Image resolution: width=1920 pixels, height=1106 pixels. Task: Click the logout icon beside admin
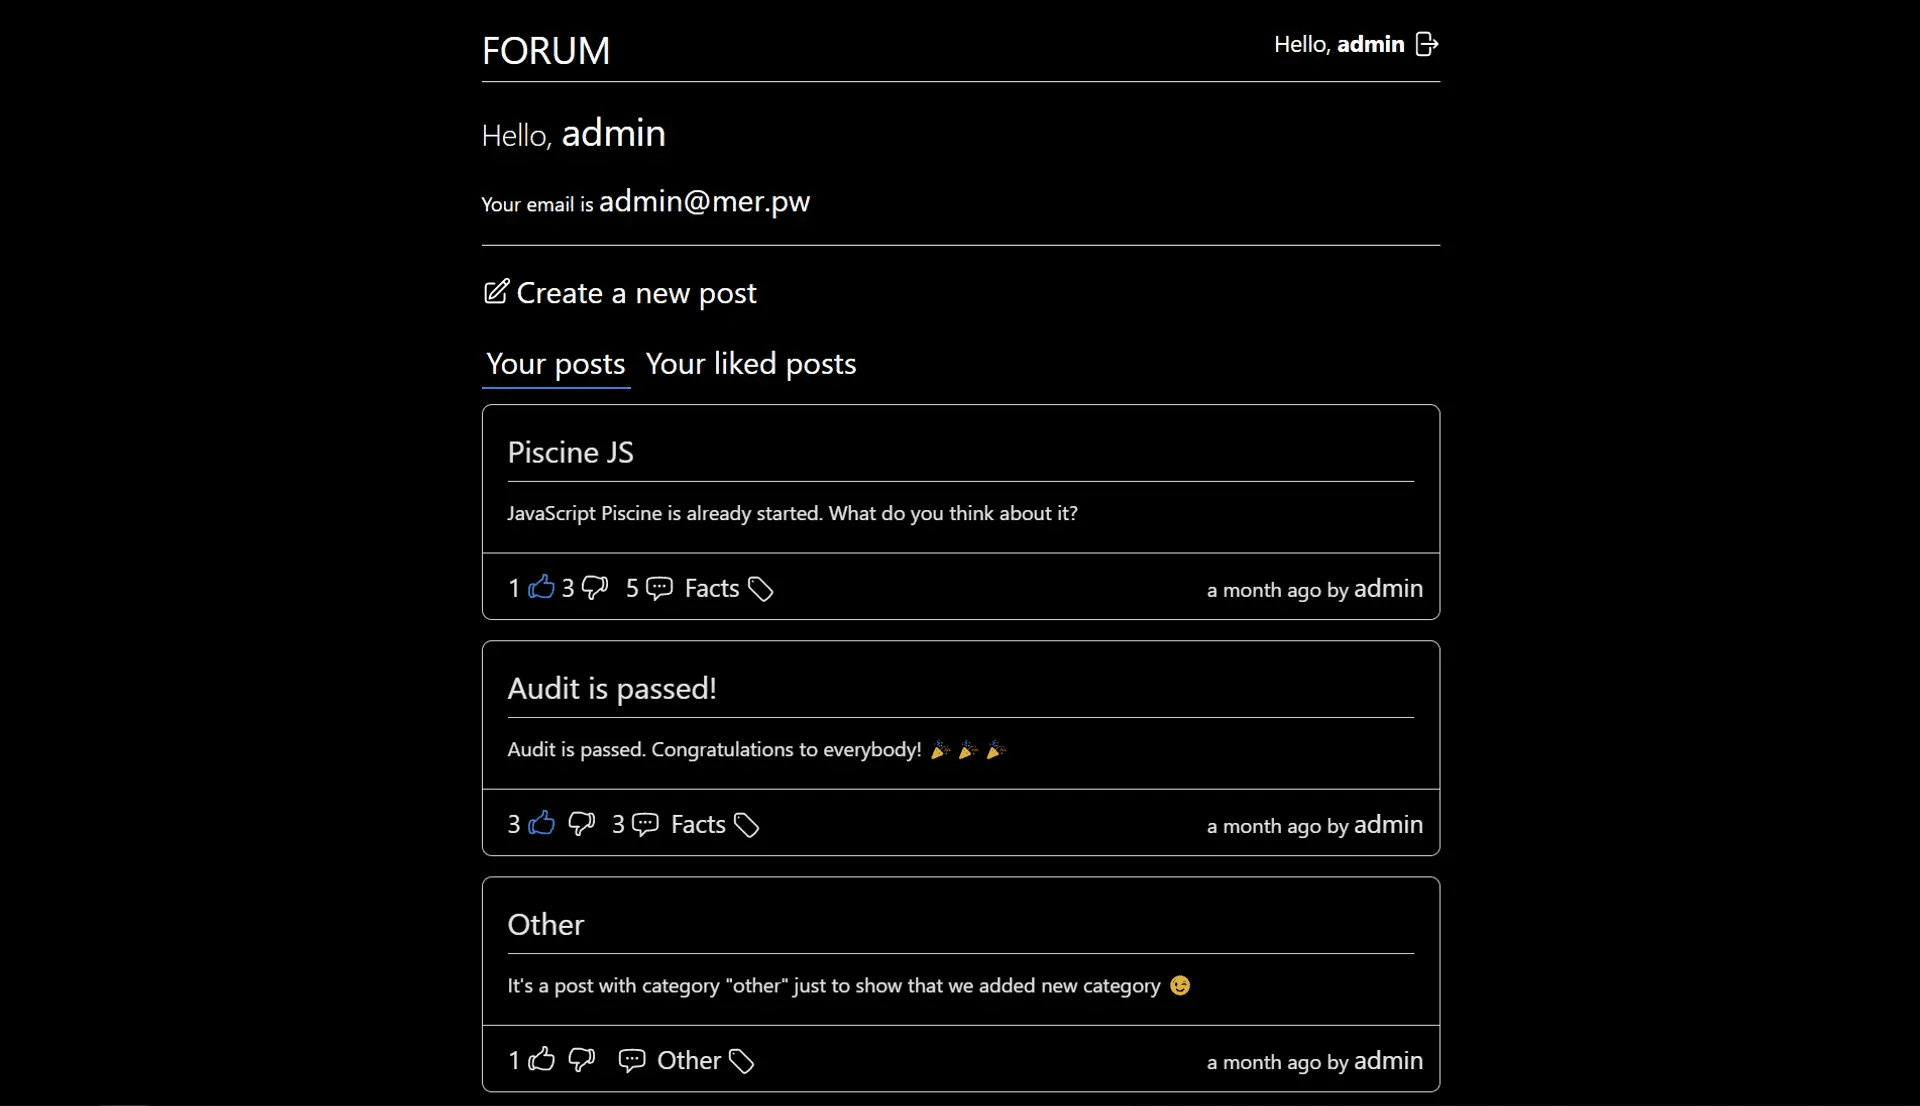coord(1427,44)
